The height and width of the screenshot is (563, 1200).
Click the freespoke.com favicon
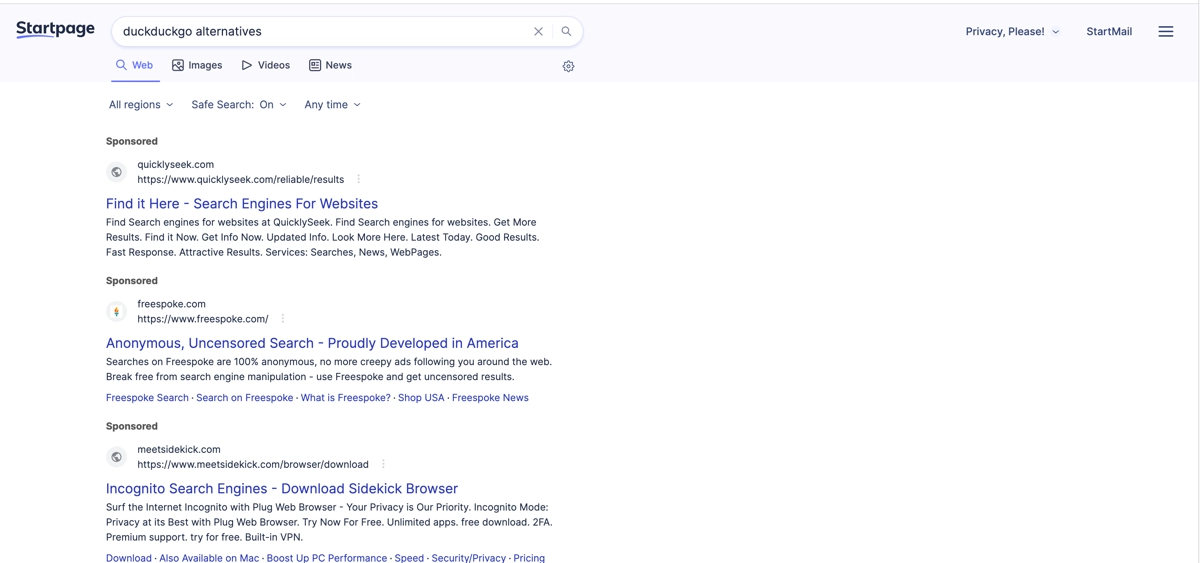(x=116, y=312)
